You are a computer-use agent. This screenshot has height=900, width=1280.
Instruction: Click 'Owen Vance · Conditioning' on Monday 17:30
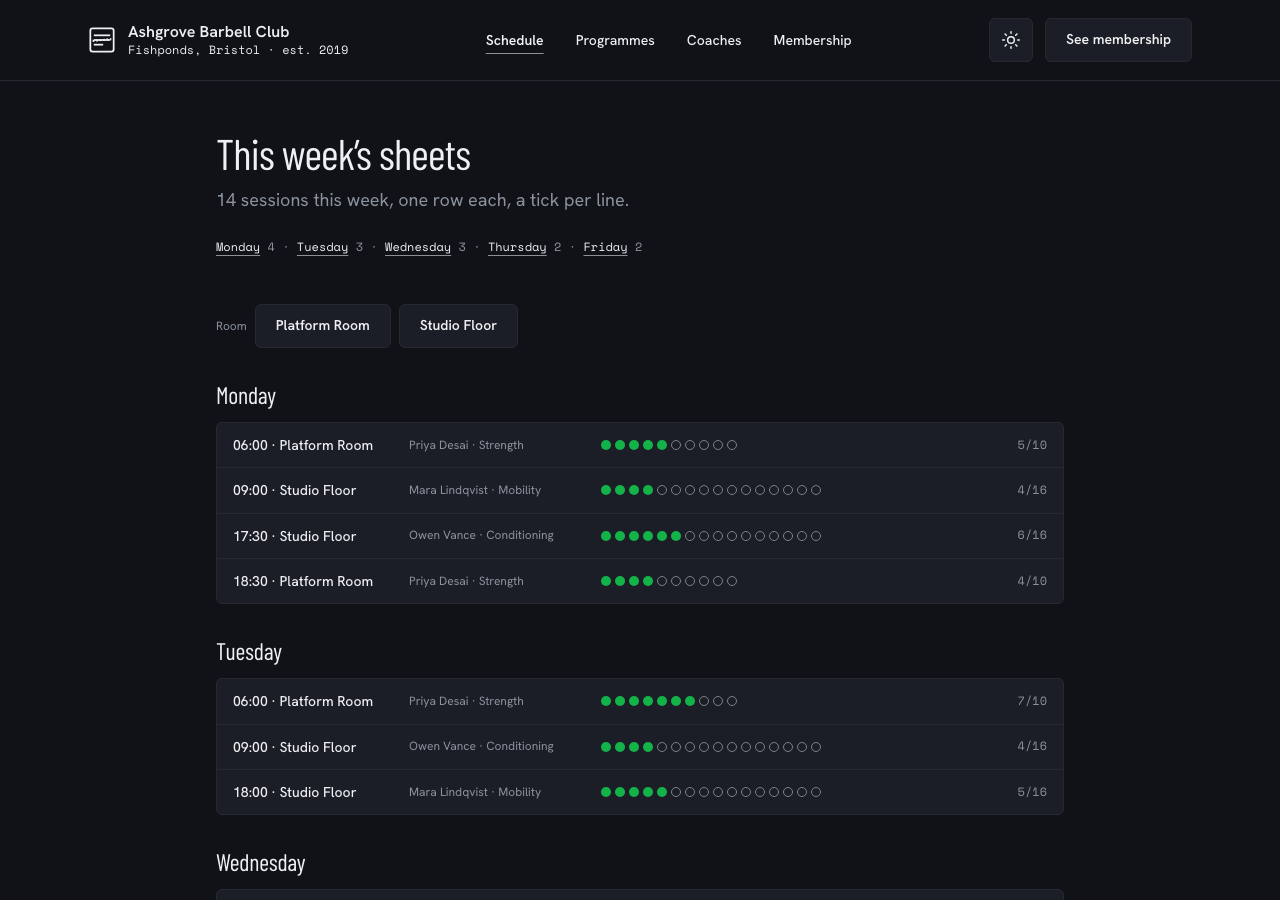pyautogui.click(x=481, y=535)
